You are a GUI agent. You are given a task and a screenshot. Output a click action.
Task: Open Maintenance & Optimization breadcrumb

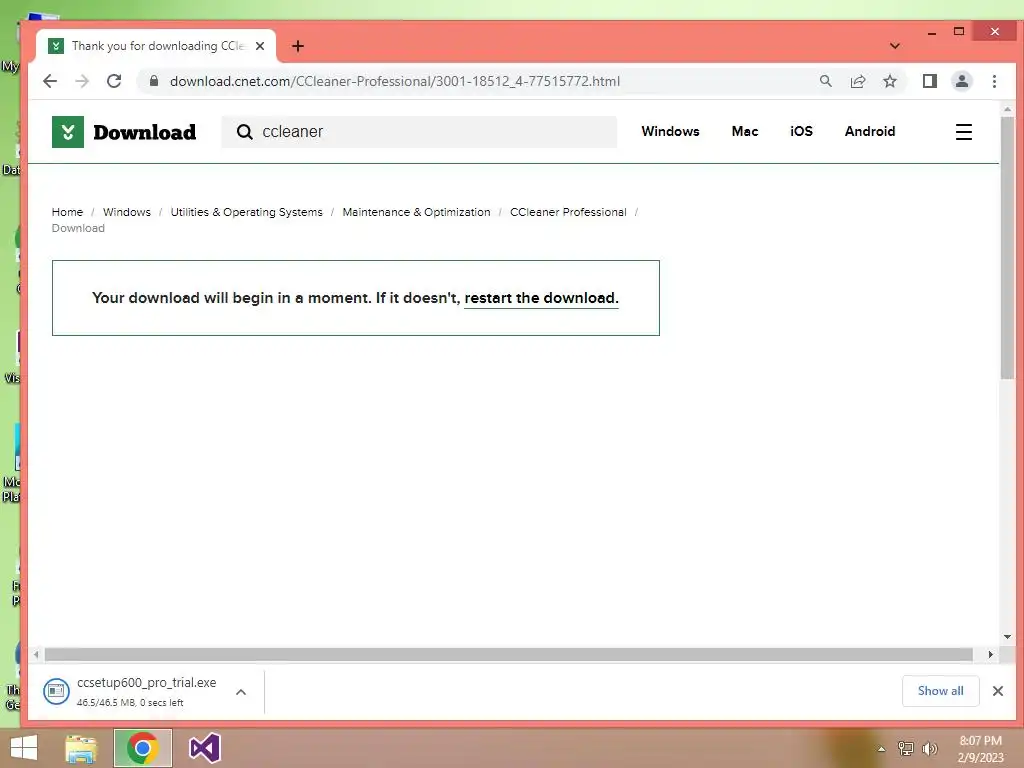point(416,212)
